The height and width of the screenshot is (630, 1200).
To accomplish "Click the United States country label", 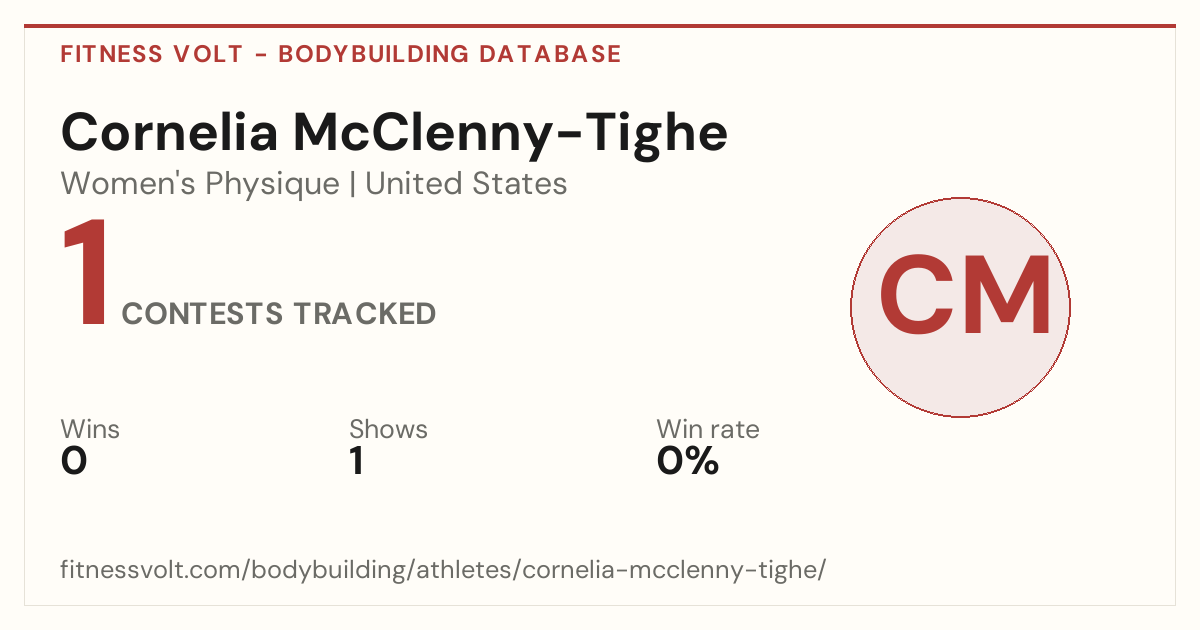I will pyautogui.click(x=466, y=184).
